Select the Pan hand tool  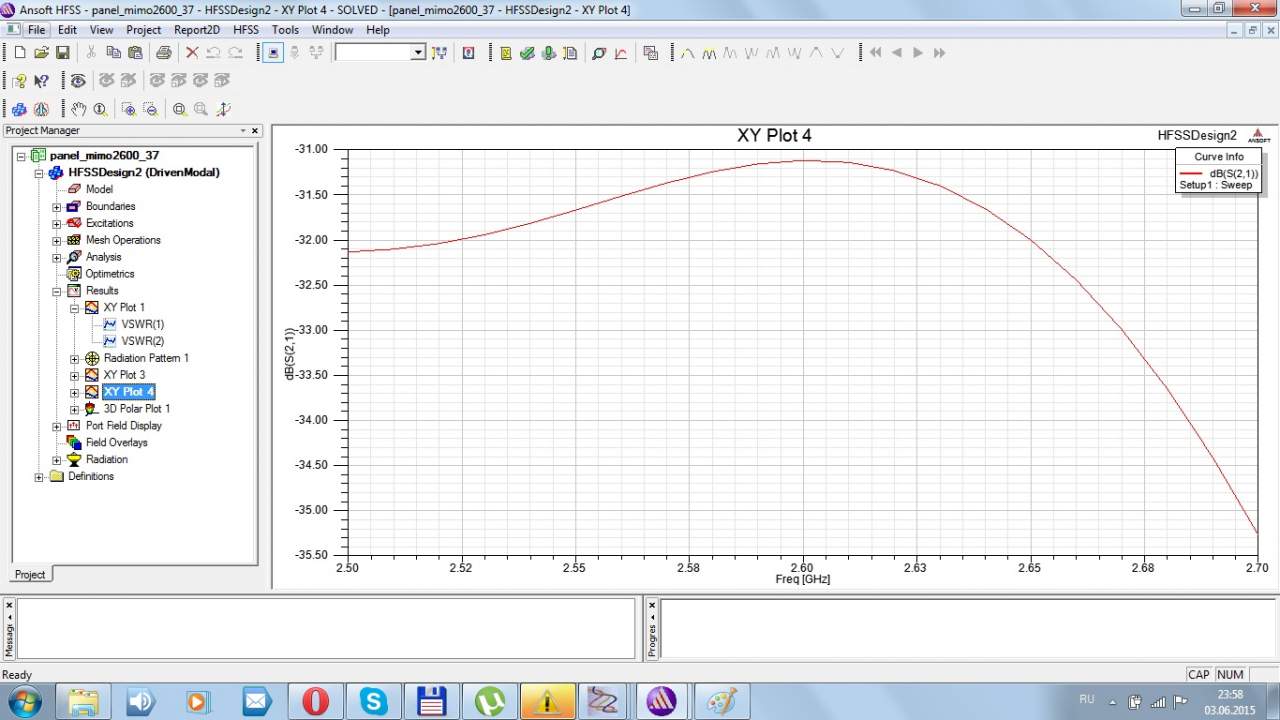(x=79, y=109)
